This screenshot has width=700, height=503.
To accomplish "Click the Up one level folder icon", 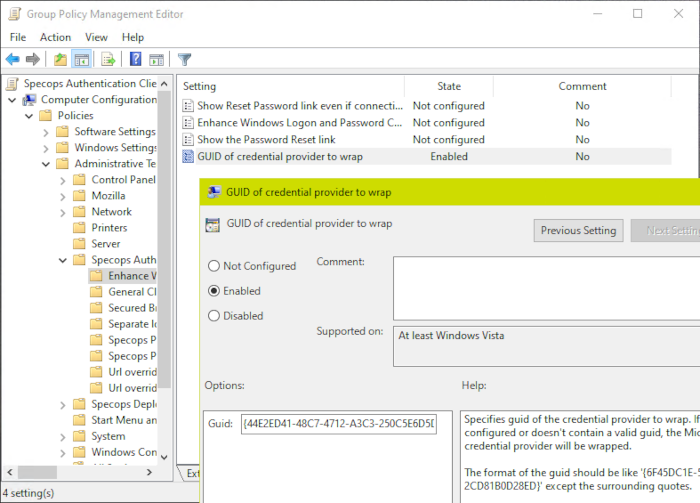I will coord(61,59).
